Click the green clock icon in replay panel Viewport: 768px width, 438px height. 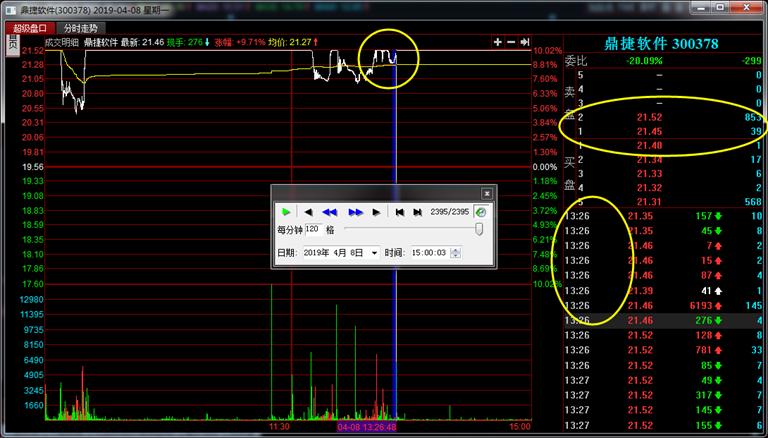[x=480, y=212]
